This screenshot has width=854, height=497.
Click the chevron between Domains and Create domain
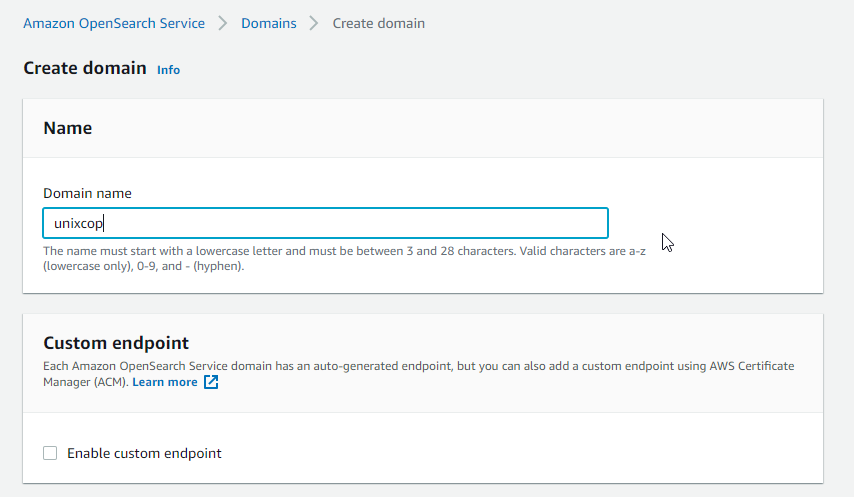pos(314,23)
